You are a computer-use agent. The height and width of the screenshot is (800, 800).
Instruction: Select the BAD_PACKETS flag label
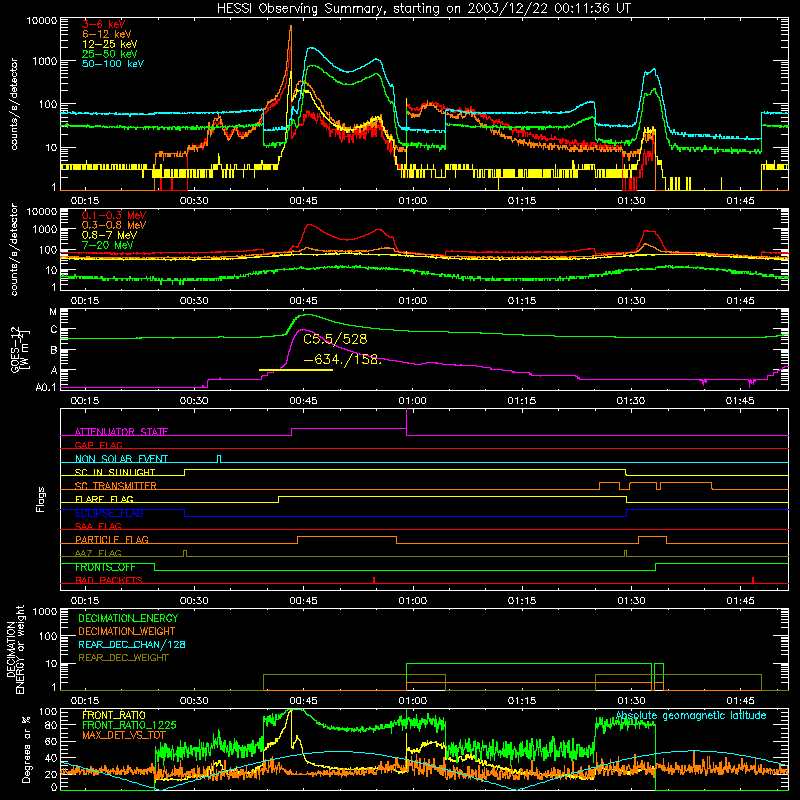109,580
